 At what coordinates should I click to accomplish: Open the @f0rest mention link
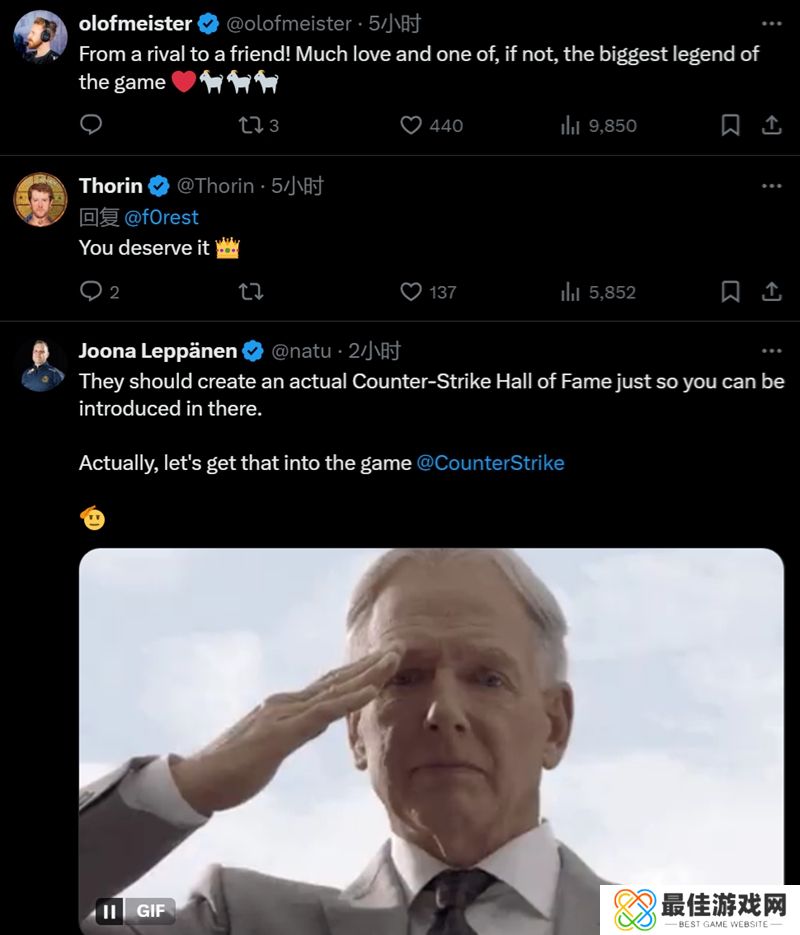click(x=161, y=217)
